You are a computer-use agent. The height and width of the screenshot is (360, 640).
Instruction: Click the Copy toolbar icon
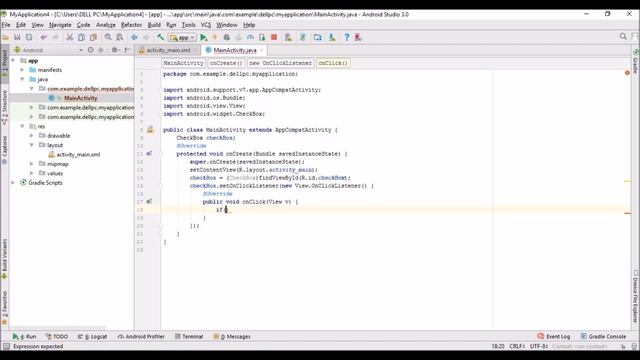tap(82, 38)
